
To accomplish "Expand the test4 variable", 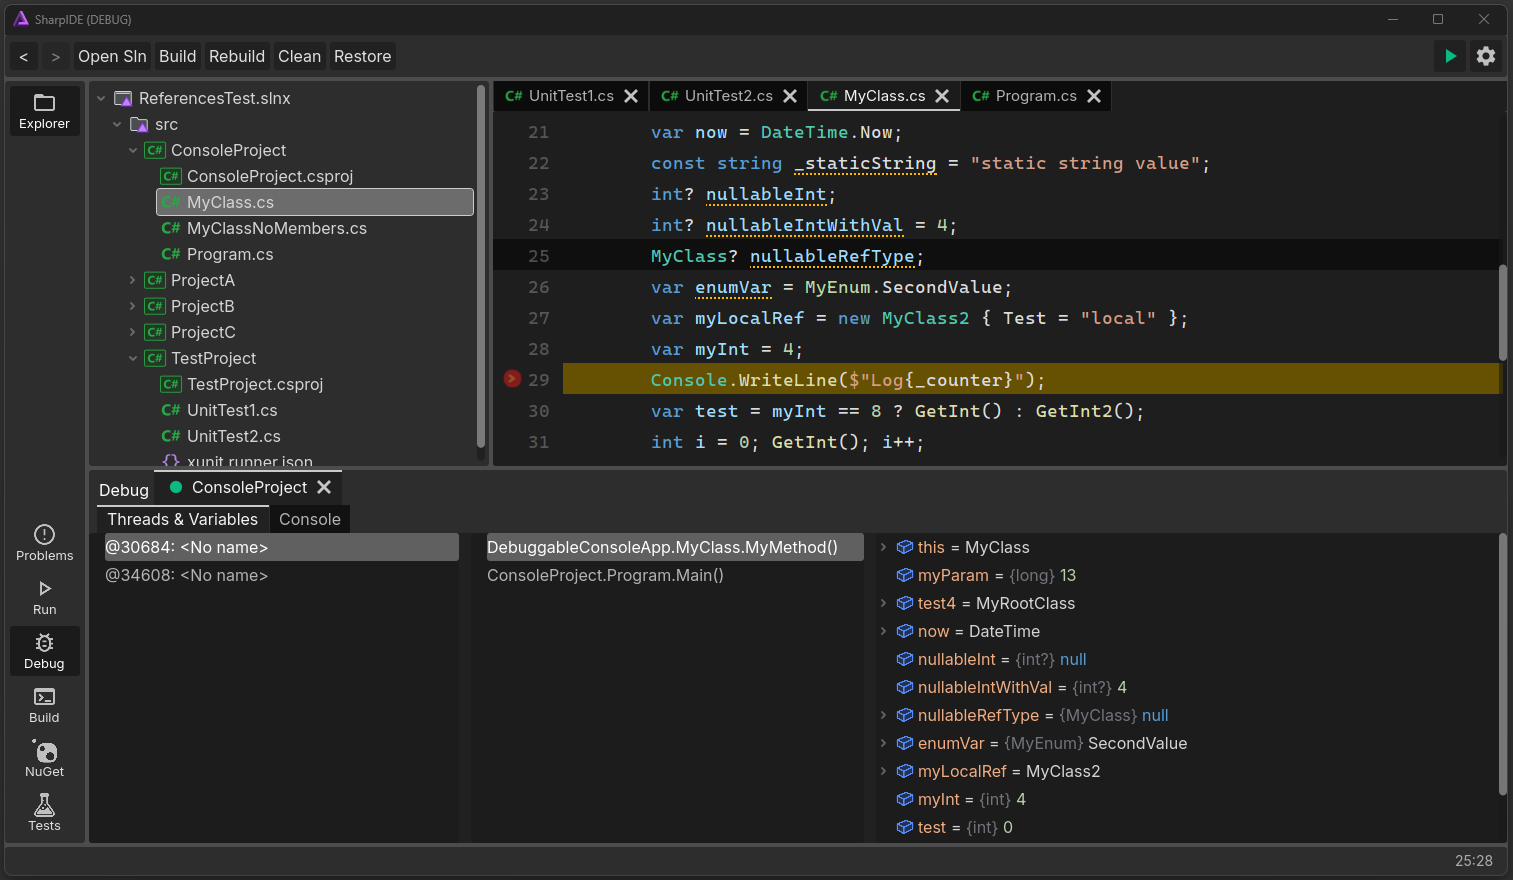I will [x=884, y=603].
